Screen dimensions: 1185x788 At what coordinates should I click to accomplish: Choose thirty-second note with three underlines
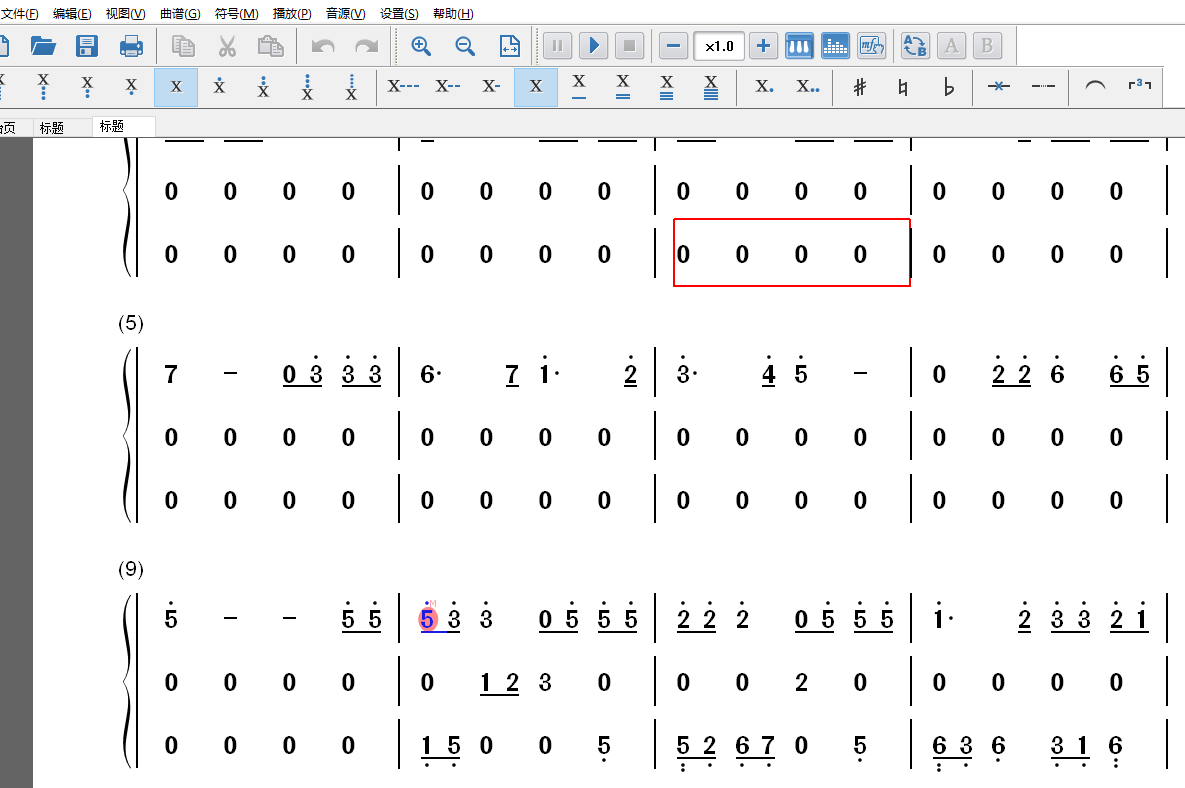[667, 87]
